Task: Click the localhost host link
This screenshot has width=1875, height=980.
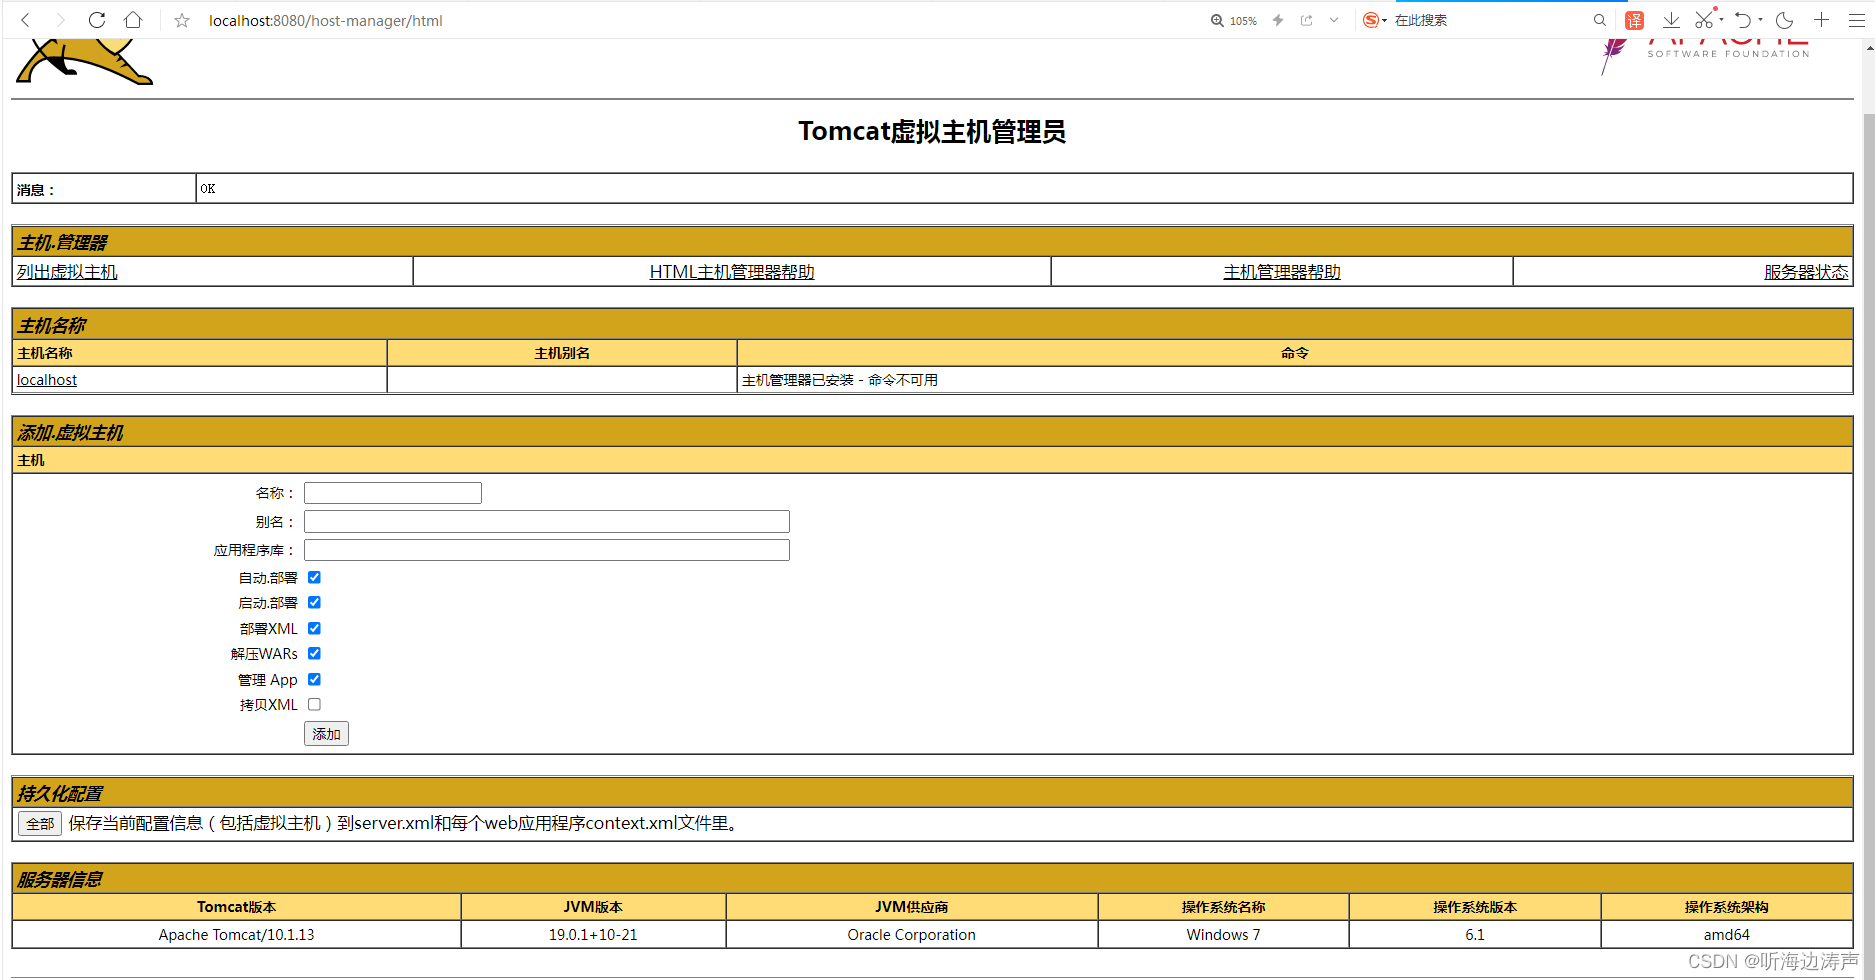Action: tap(47, 380)
